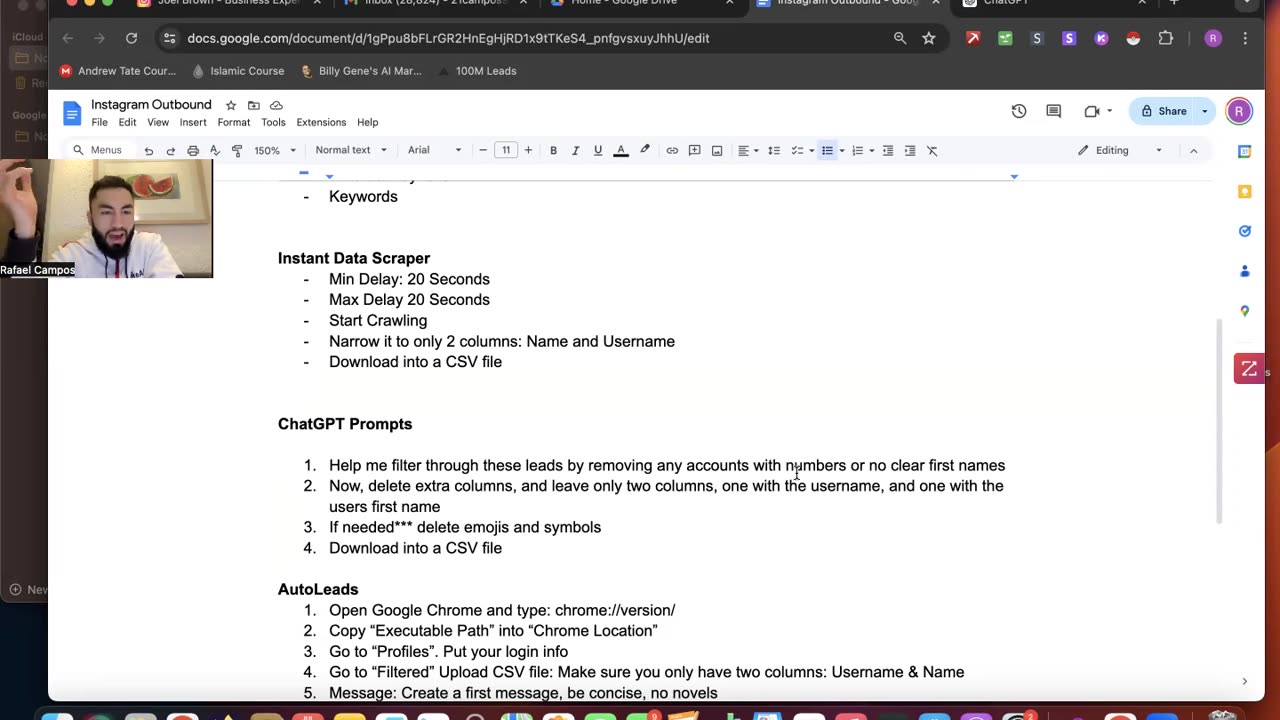Image resolution: width=1280 pixels, height=720 pixels.
Task: Print the document with the printer icon
Action: pyautogui.click(x=193, y=151)
